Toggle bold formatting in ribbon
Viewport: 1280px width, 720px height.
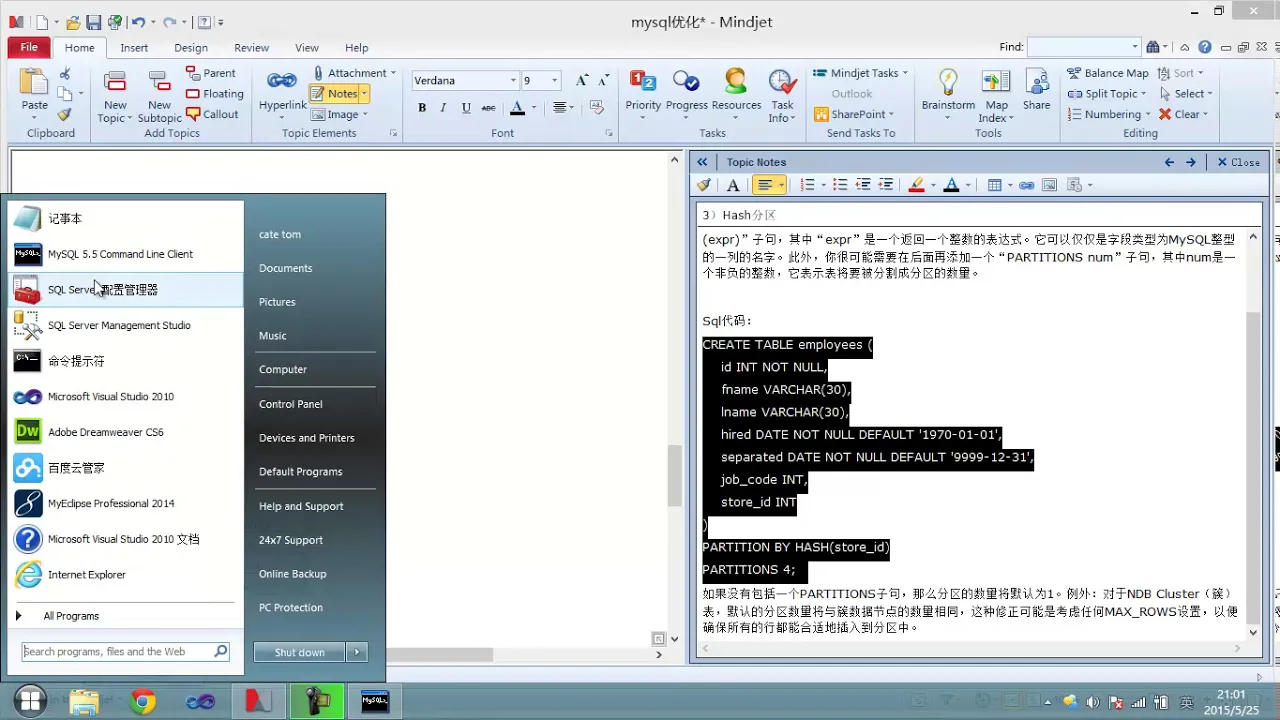(x=422, y=108)
